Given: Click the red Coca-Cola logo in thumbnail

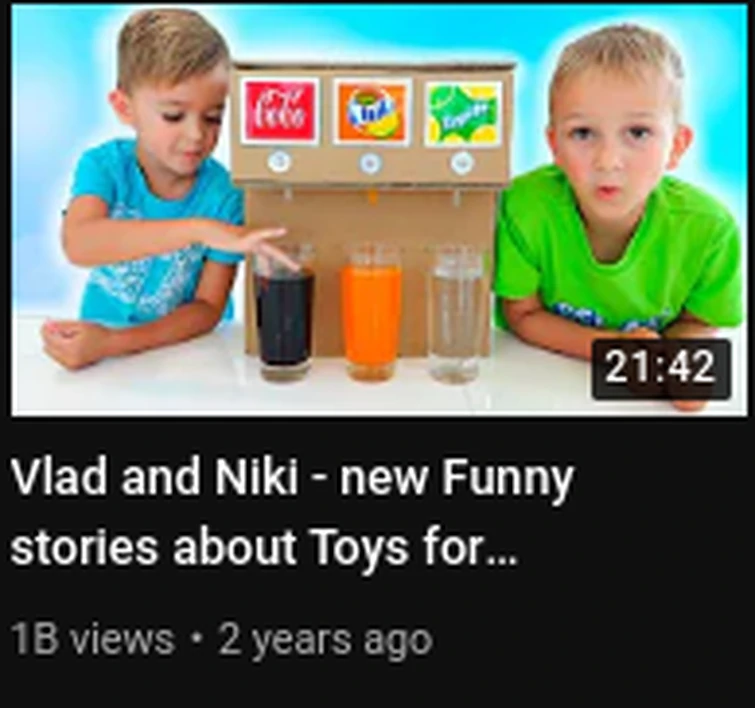Looking at the screenshot, I should click(279, 111).
